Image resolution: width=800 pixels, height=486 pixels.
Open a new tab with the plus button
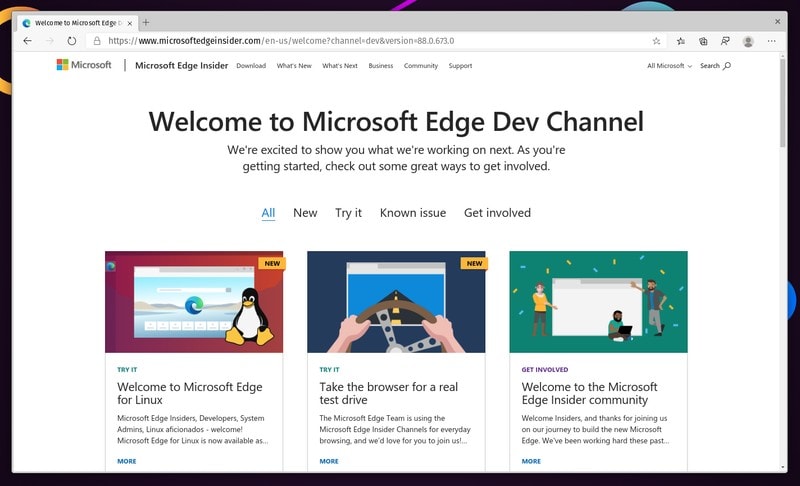click(x=146, y=22)
